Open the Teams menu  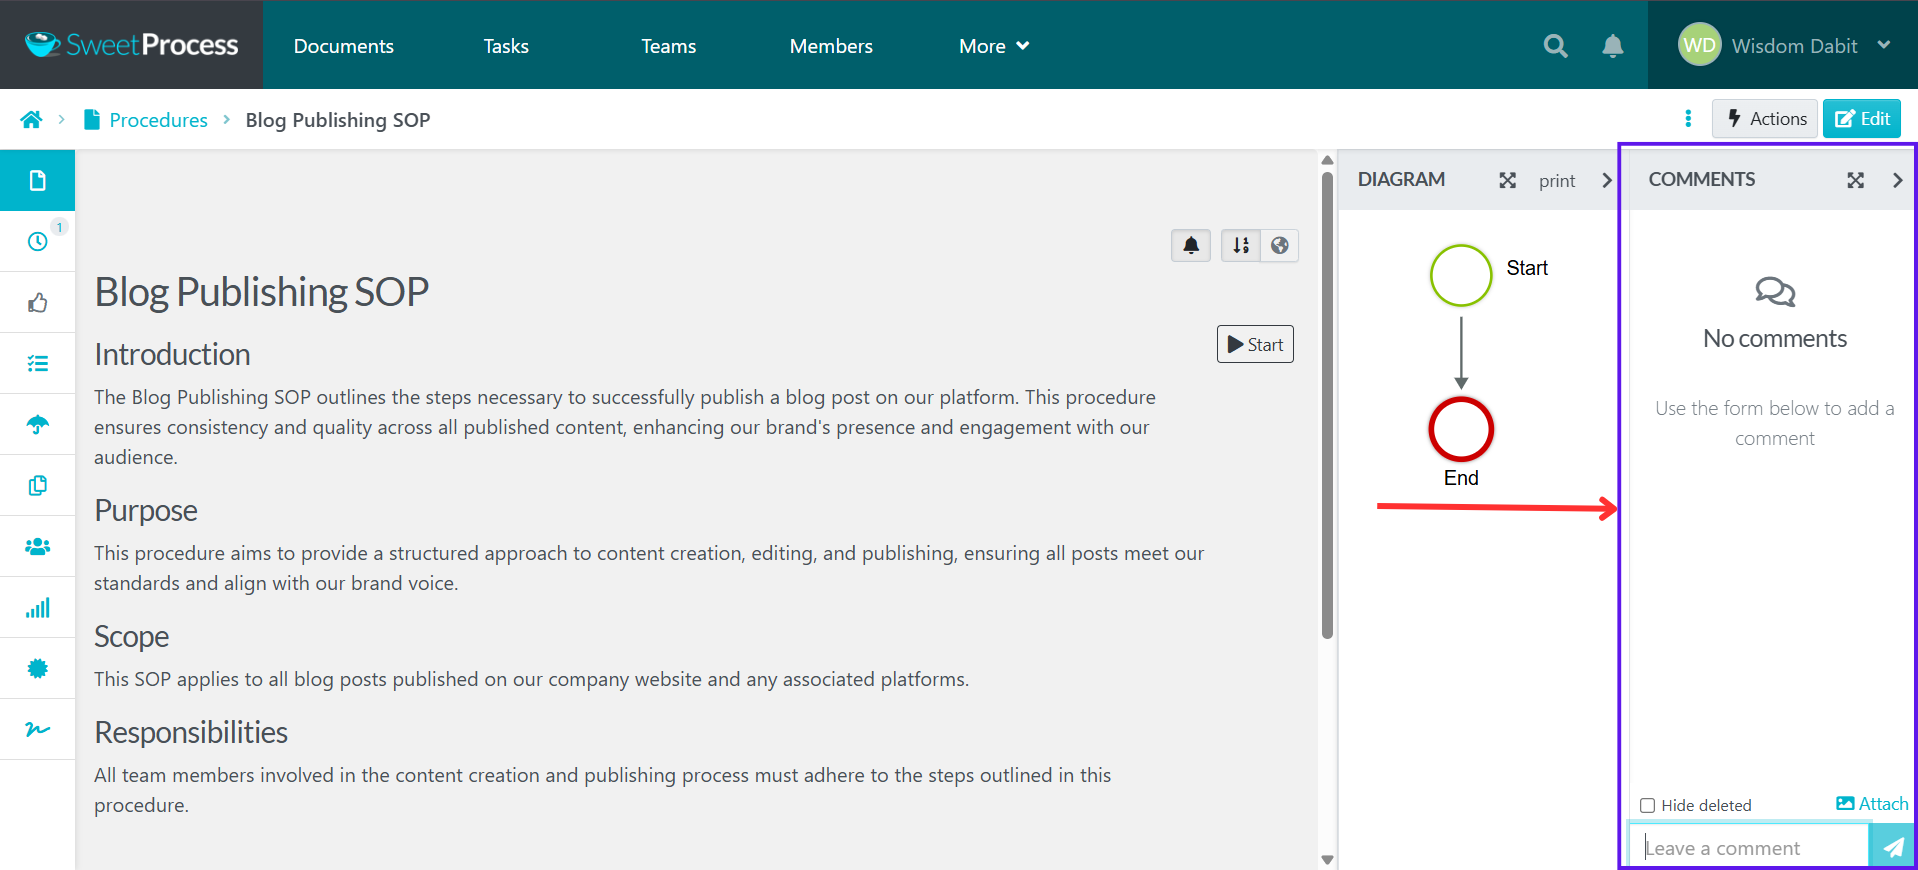pos(668,46)
